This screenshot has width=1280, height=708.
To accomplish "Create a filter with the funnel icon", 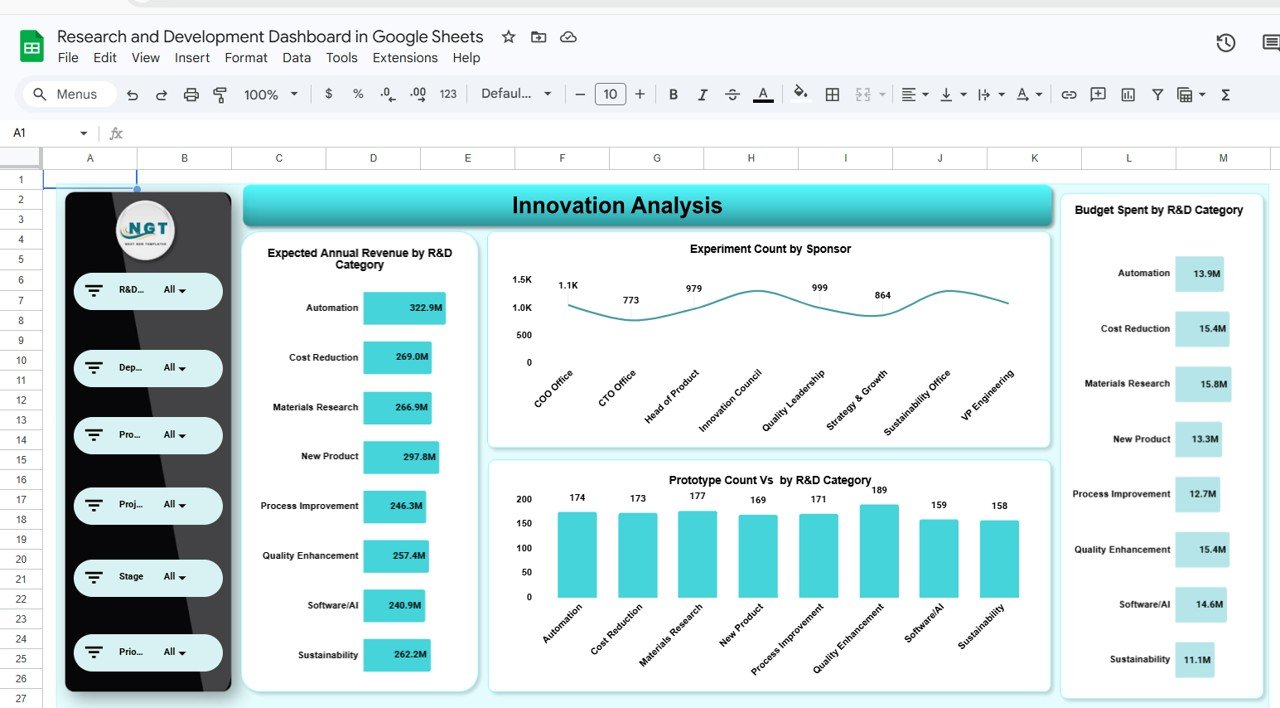I will (x=1157, y=94).
